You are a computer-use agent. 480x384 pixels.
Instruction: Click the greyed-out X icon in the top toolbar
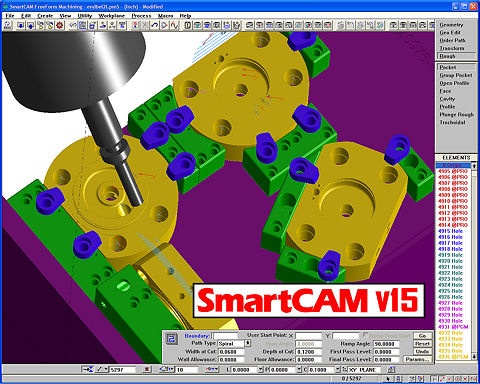(145, 25)
